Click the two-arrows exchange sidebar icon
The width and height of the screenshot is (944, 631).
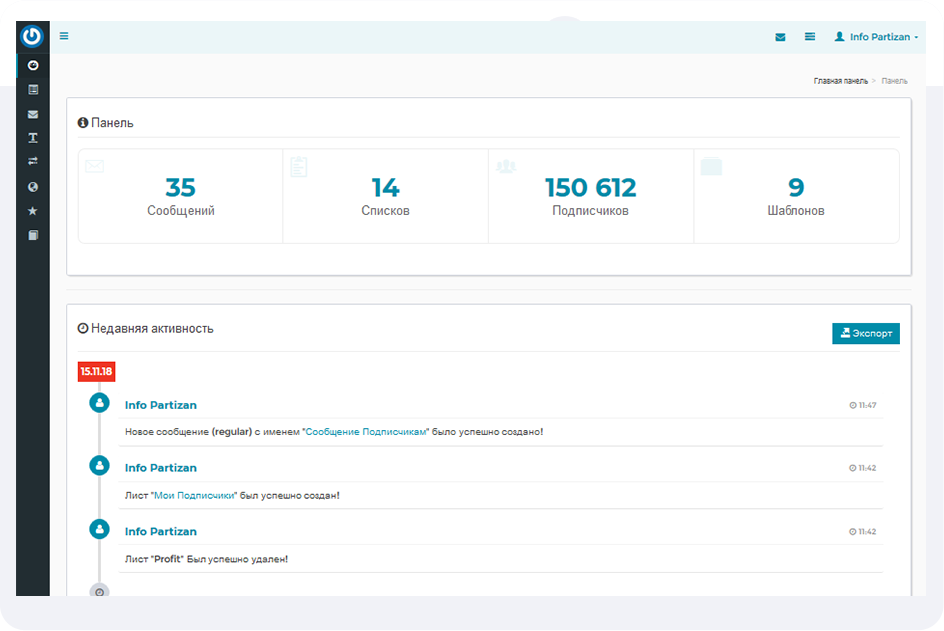[x=33, y=162]
